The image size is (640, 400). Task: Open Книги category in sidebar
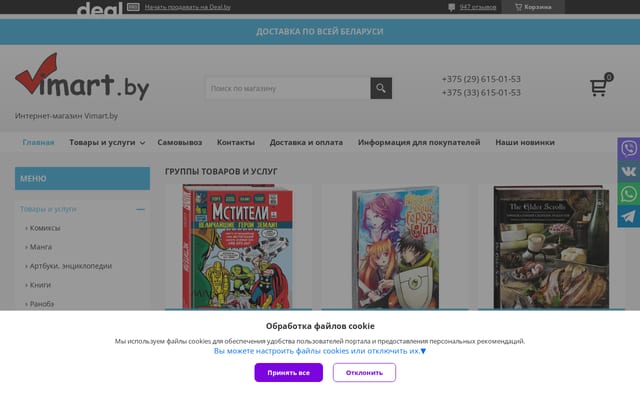[40, 285]
